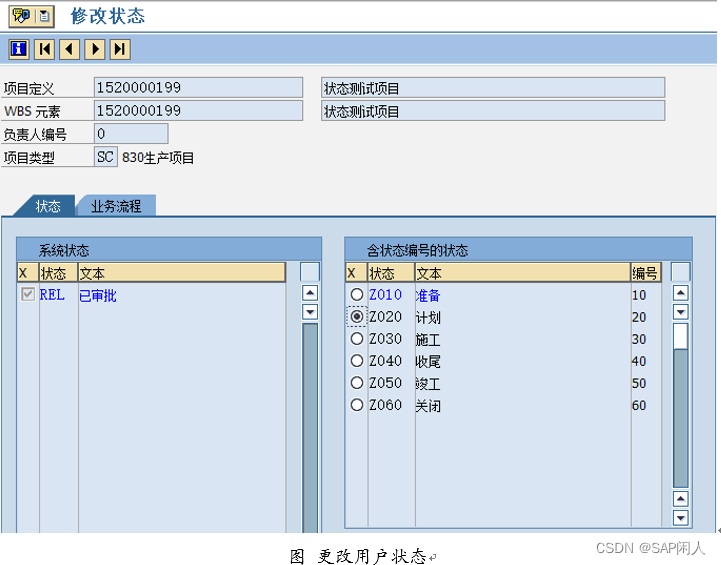Screen dimensions: 721x565
Task: Click 文本 column header in system status table
Action: (x=182, y=273)
